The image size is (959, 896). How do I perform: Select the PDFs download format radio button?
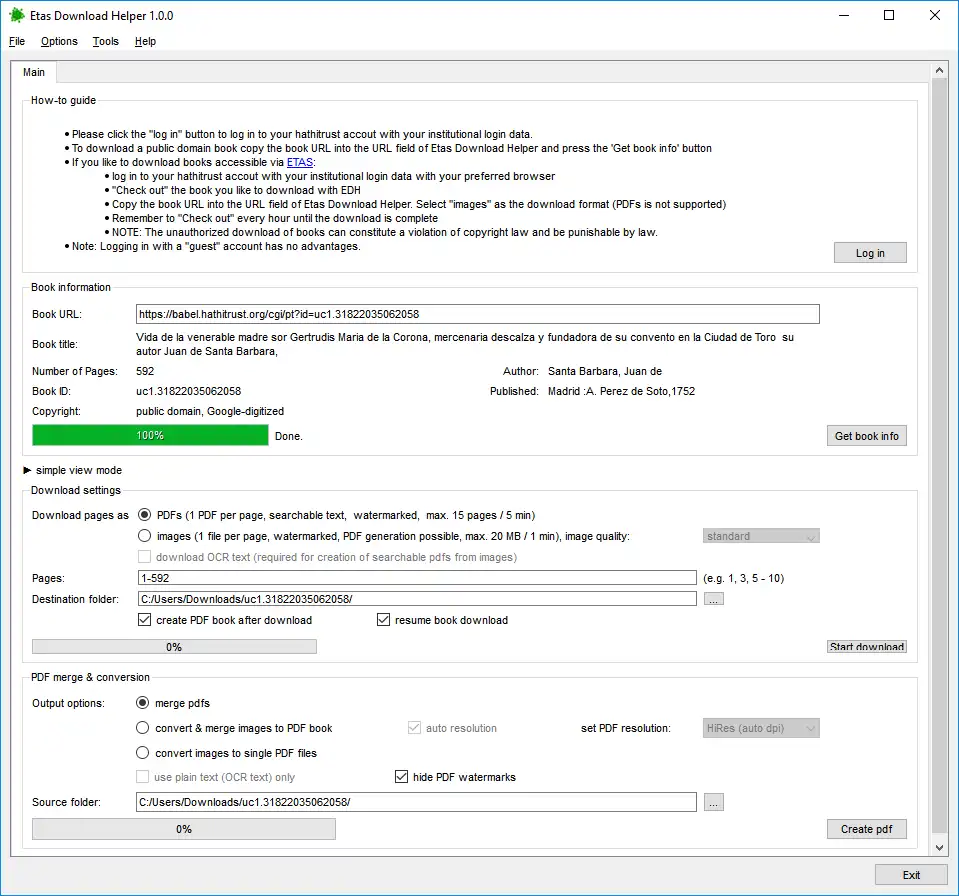[144, 515]
